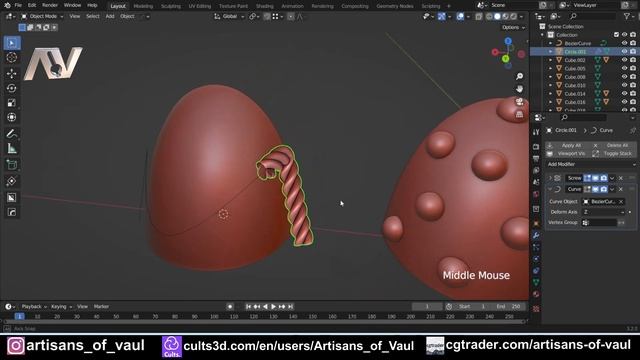Screen dimensions: 640x360
Task: Click the Toggle Stack button
Action: click(x=614, y=153)
